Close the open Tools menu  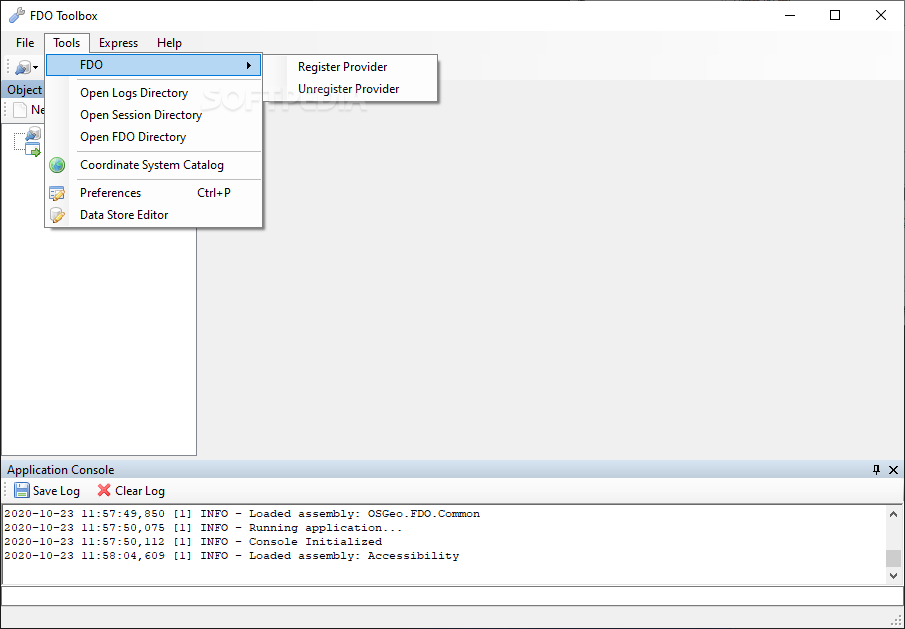pyautogui.click(x=66, y=43)
